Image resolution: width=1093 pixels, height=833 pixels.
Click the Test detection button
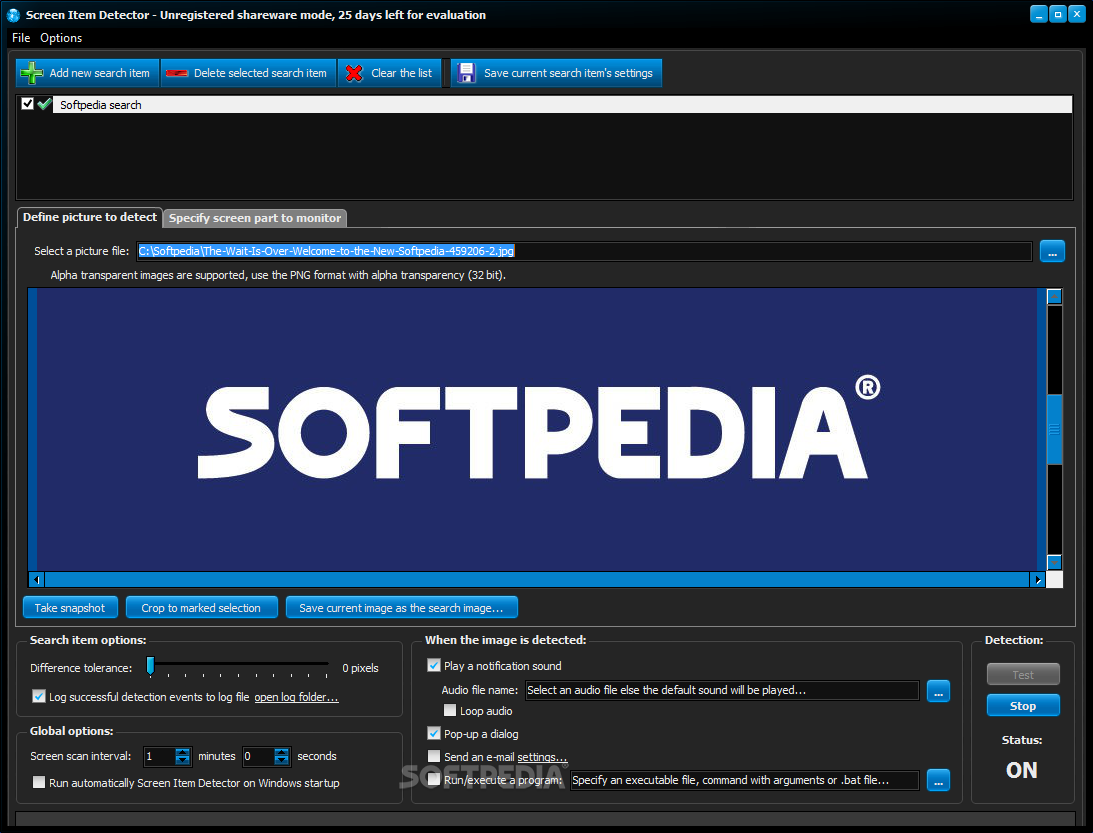tap(1023, 674)
